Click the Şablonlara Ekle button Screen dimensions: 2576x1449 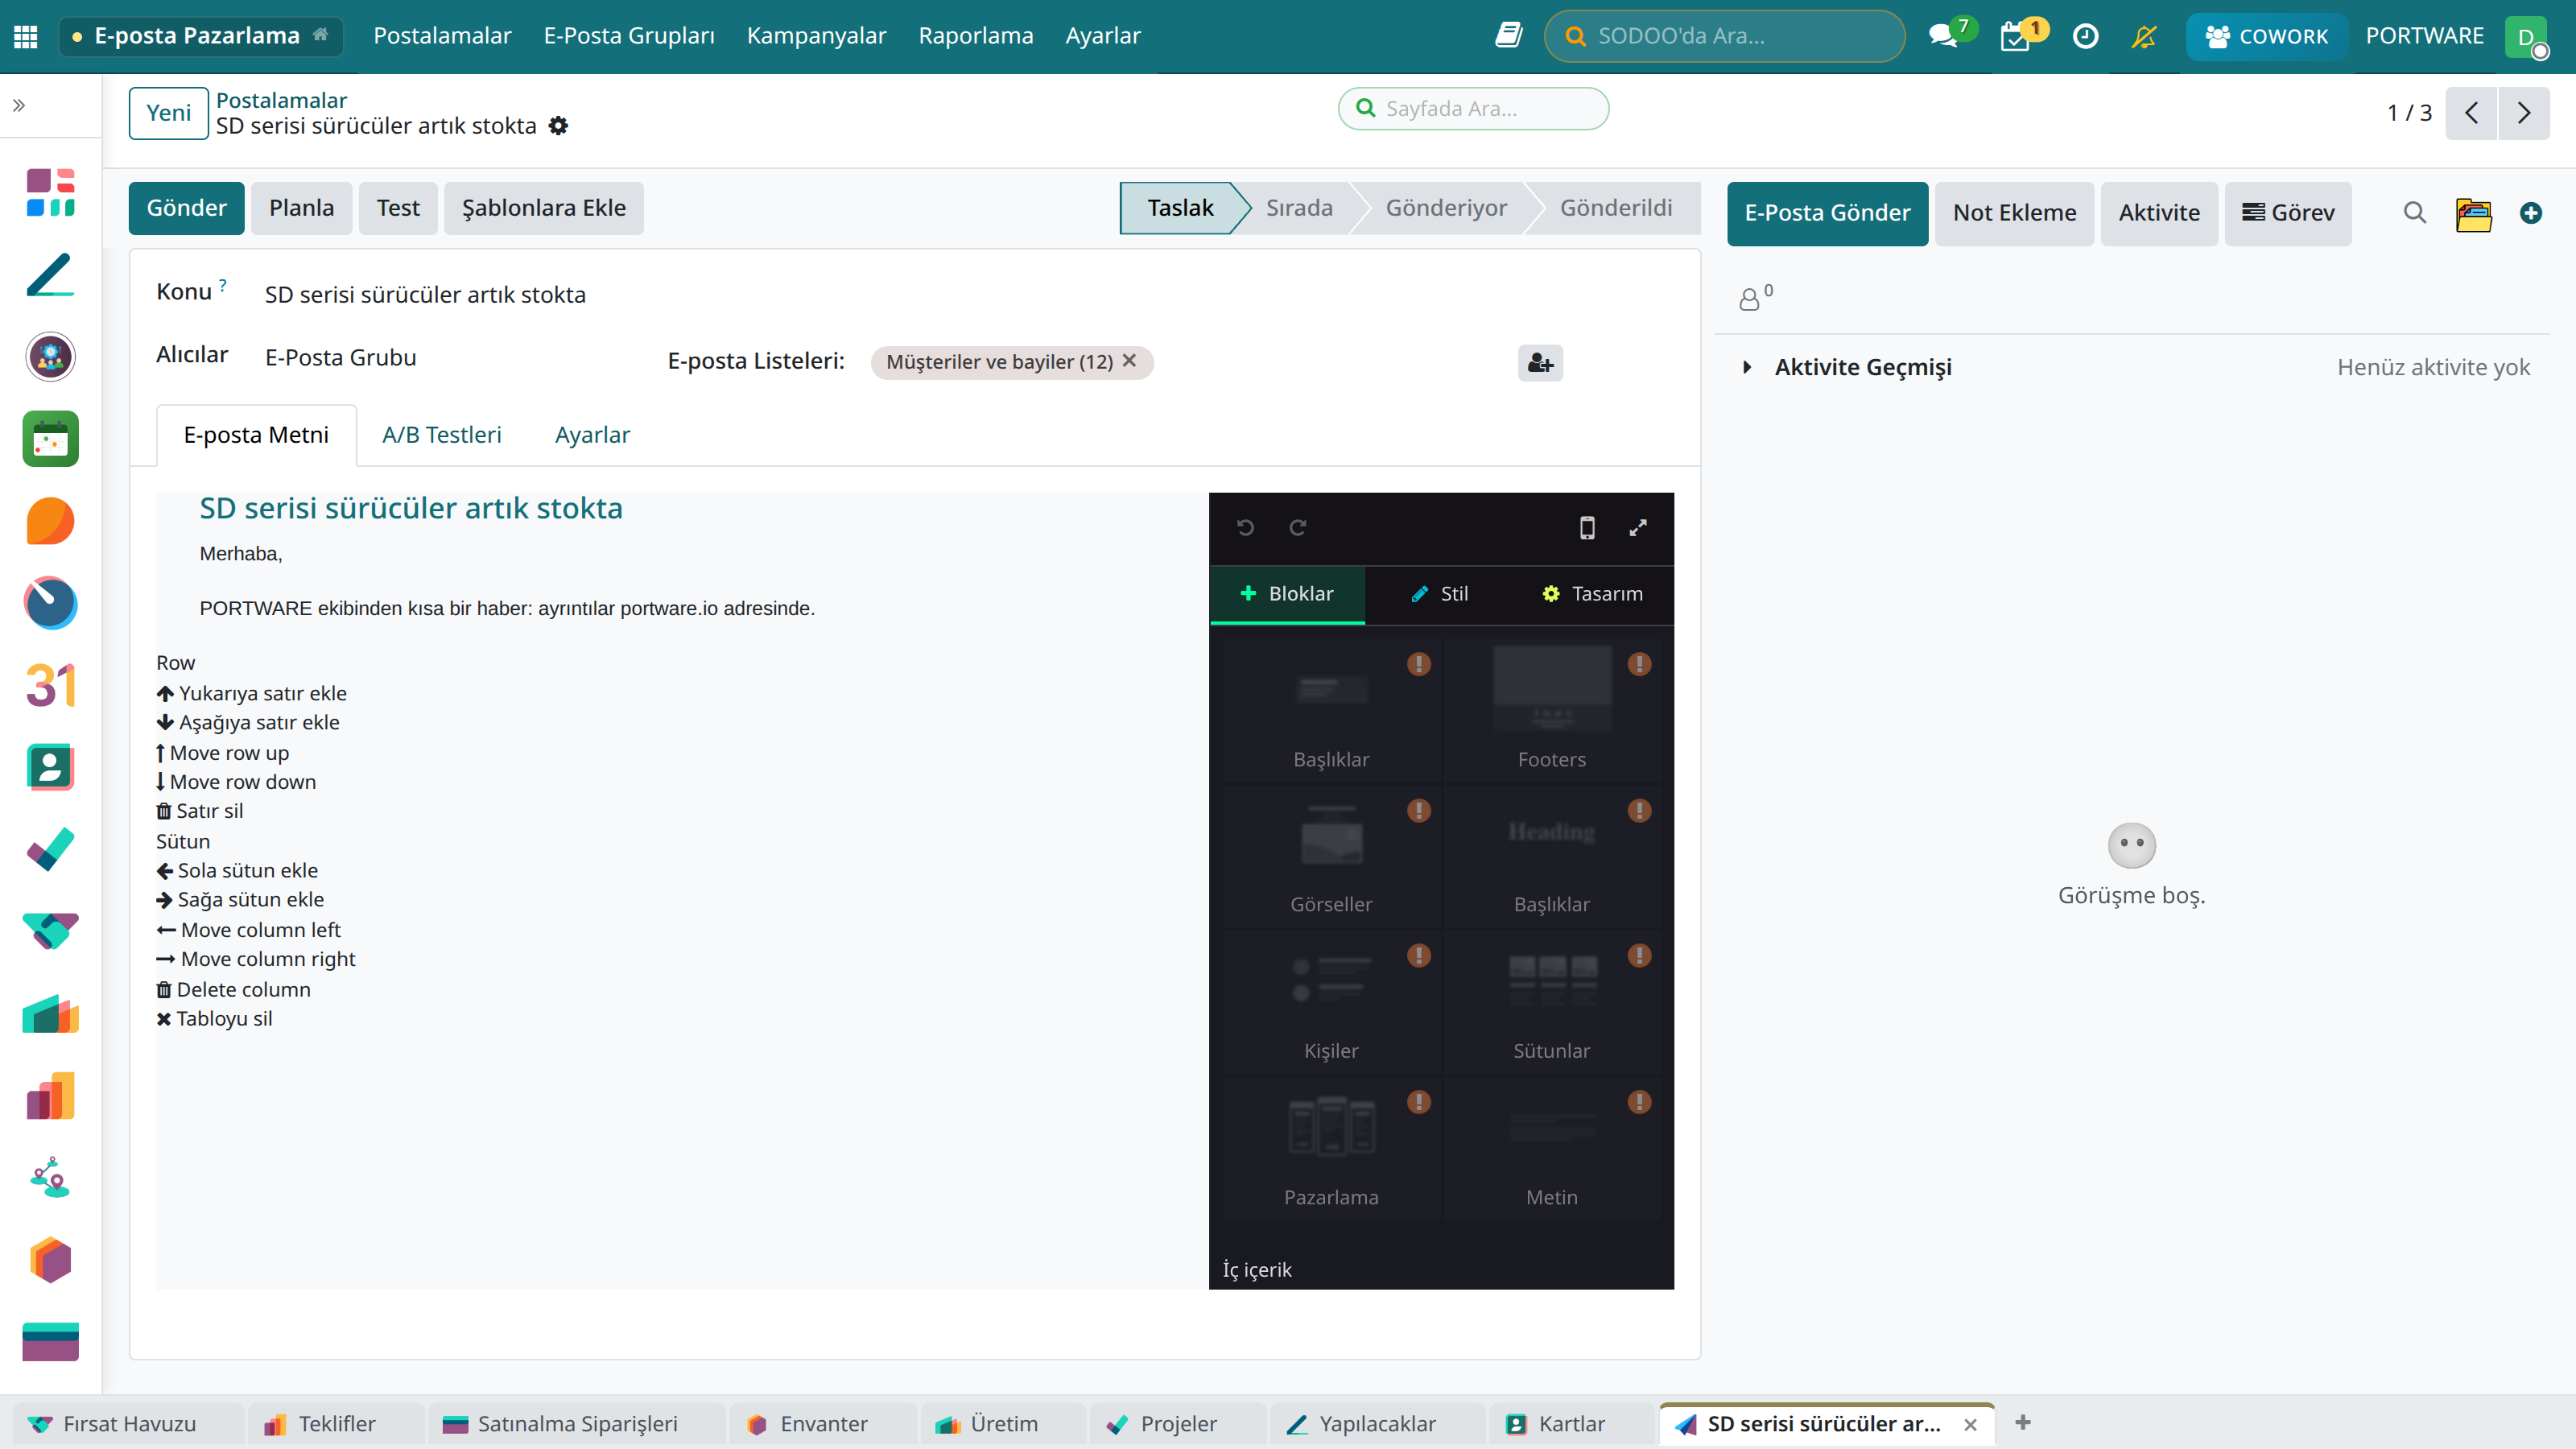(x=543, y=208)
